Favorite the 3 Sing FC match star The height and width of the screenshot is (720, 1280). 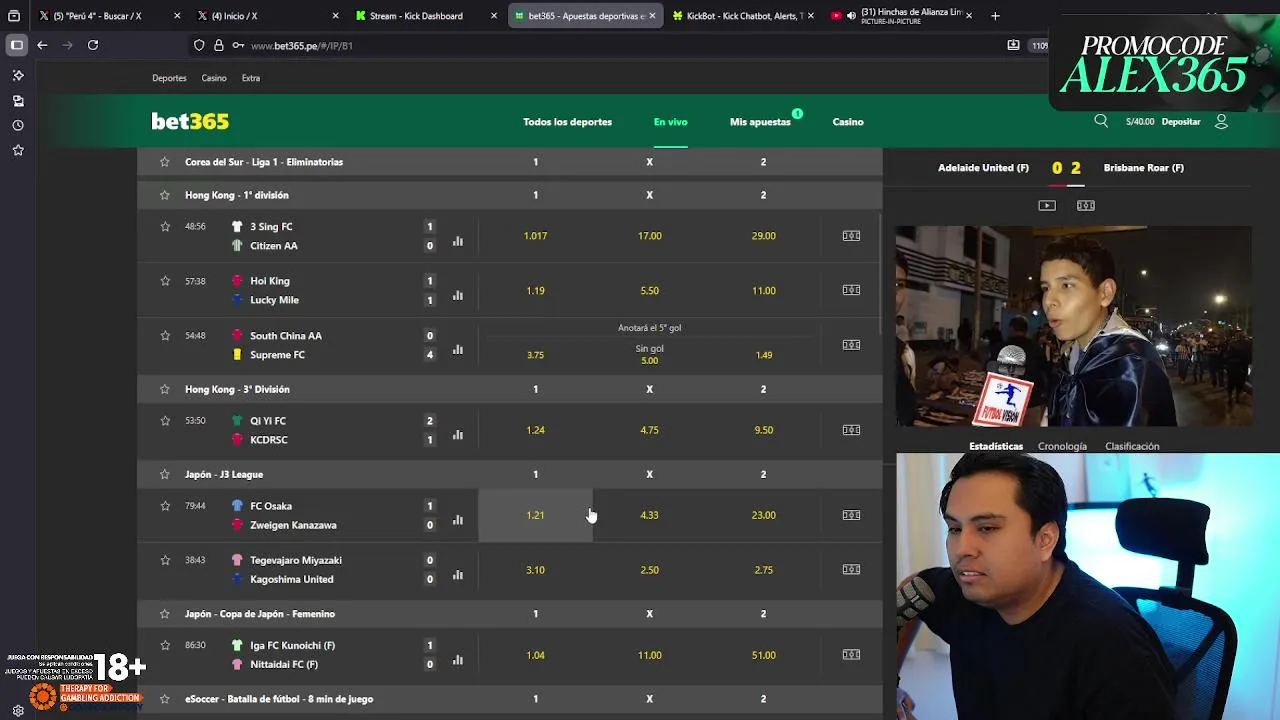coord(165,226)
